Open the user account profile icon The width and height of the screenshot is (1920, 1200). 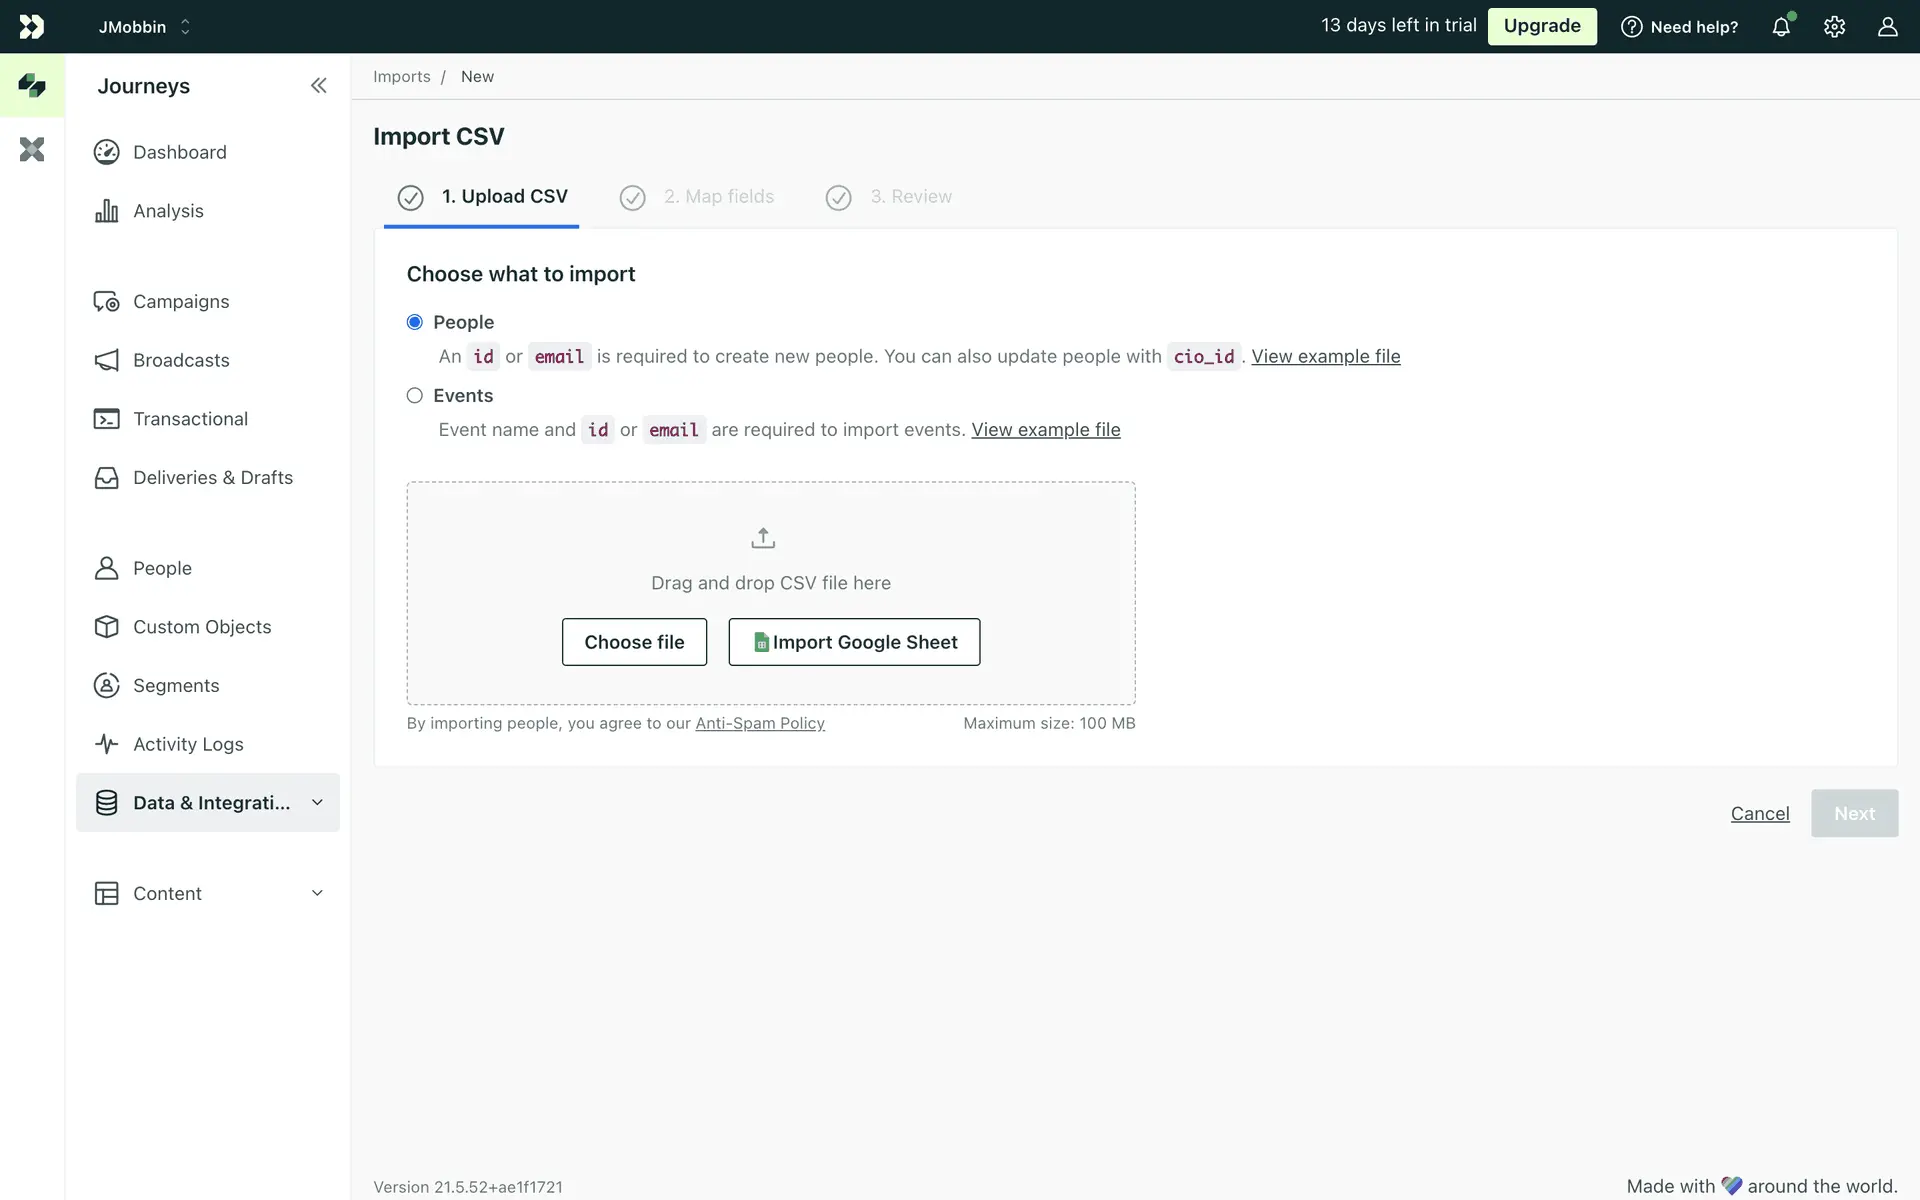click(1887, 27)
